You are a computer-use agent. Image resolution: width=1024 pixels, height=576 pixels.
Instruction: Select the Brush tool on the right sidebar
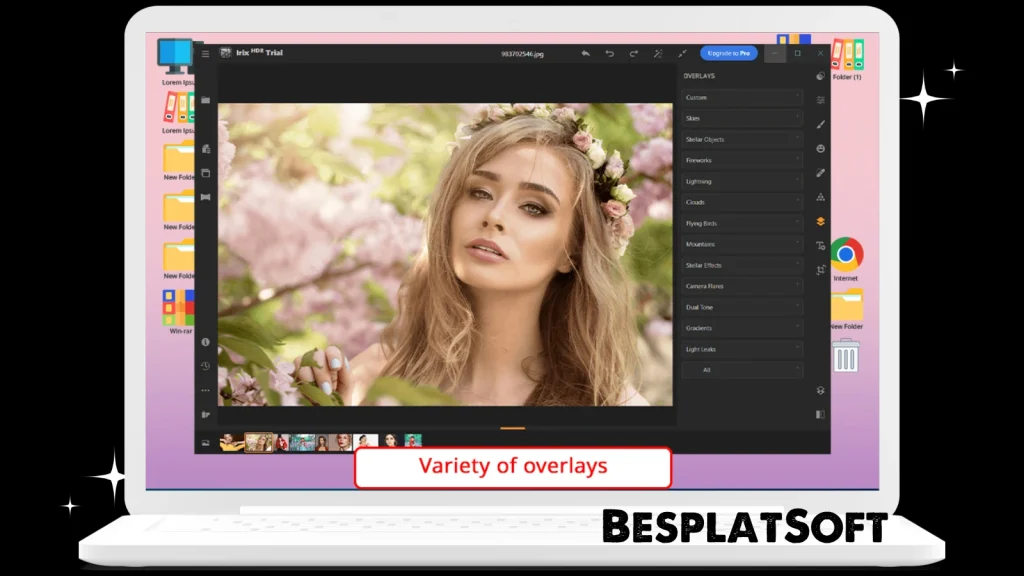pos(819,125)
